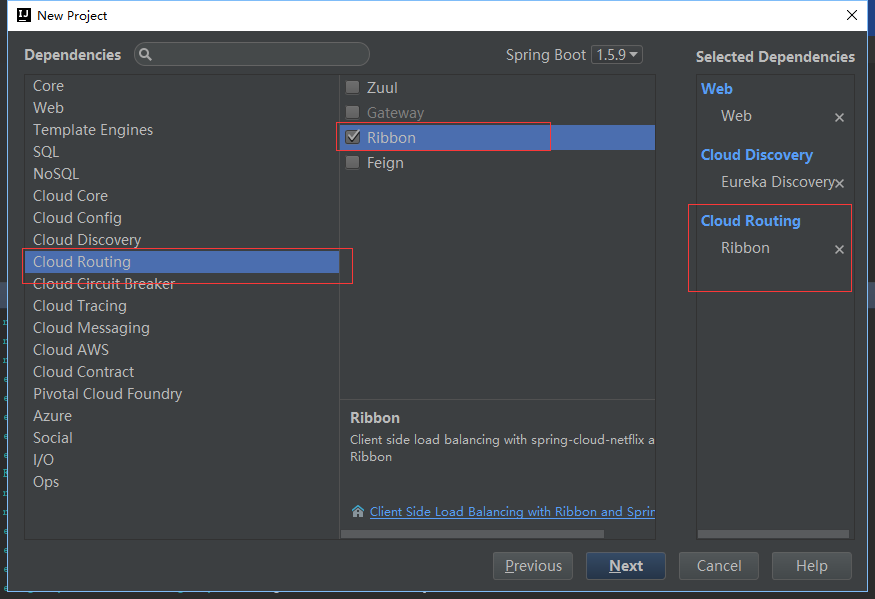
Task: Open the I/O dependency category
Action: point(182,460)
